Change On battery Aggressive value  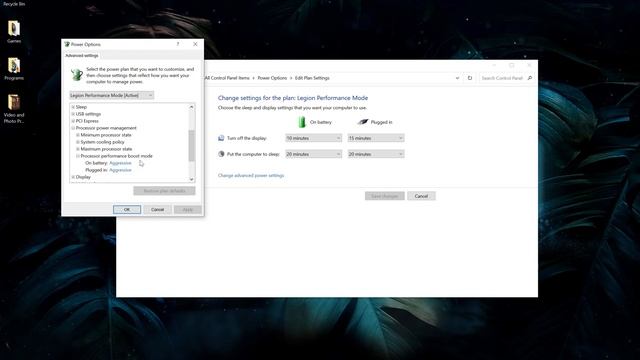120,163
